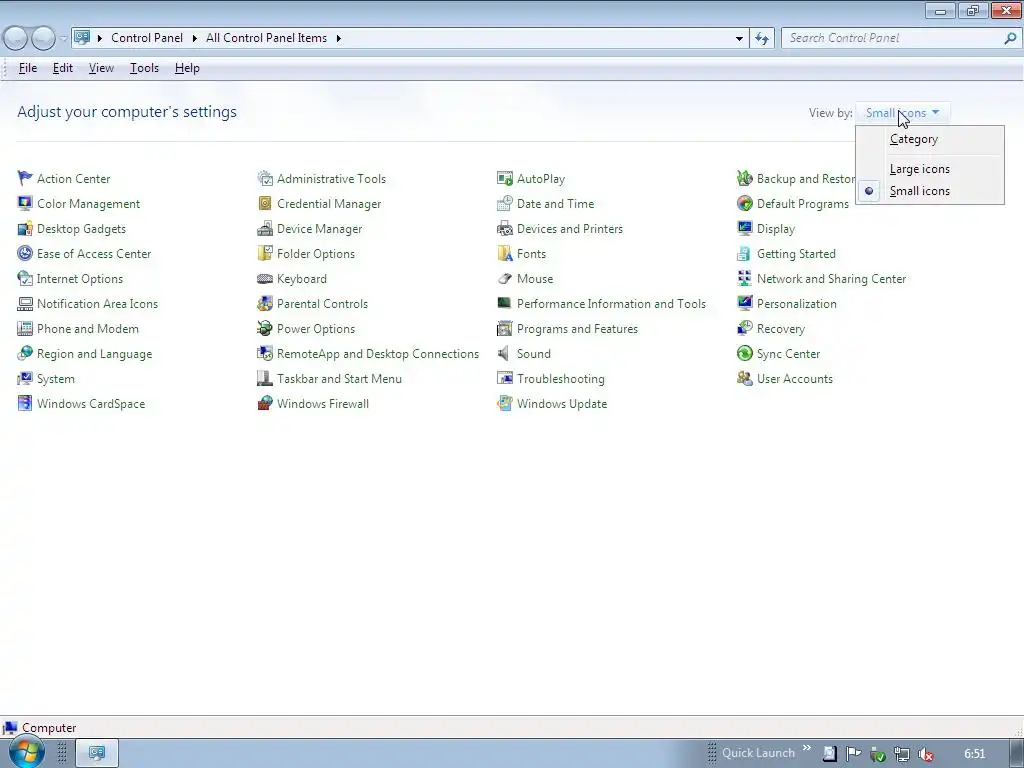Image resolution: width=1024 pixels, height=768 pixels.
Task: Click the Power Options icon
Action: (264, 328)
